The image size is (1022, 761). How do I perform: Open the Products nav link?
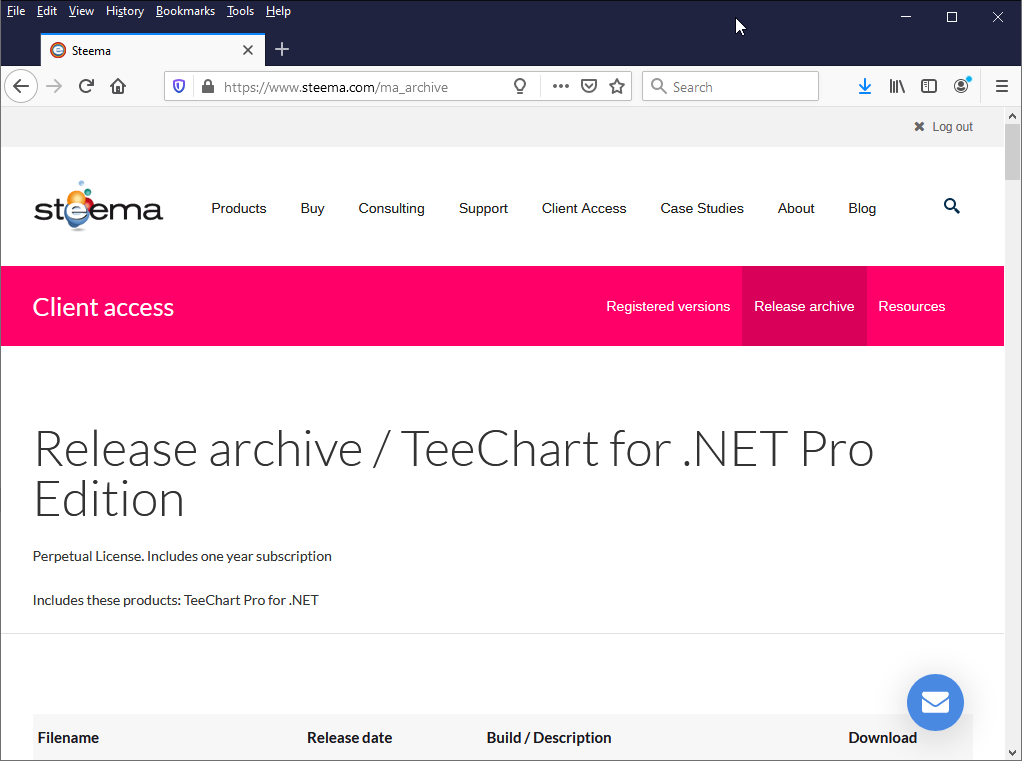(239, 208)
